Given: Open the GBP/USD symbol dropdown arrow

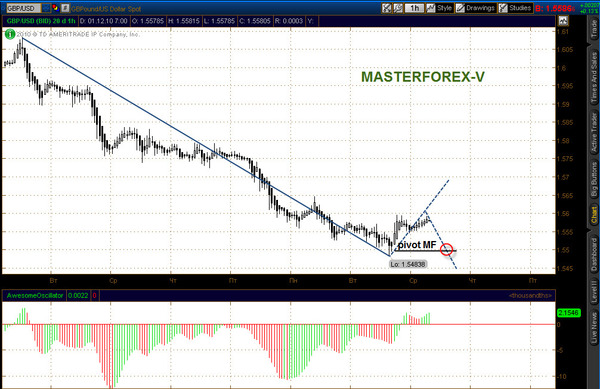Looking at the screenshot, I should click(46, 8).
